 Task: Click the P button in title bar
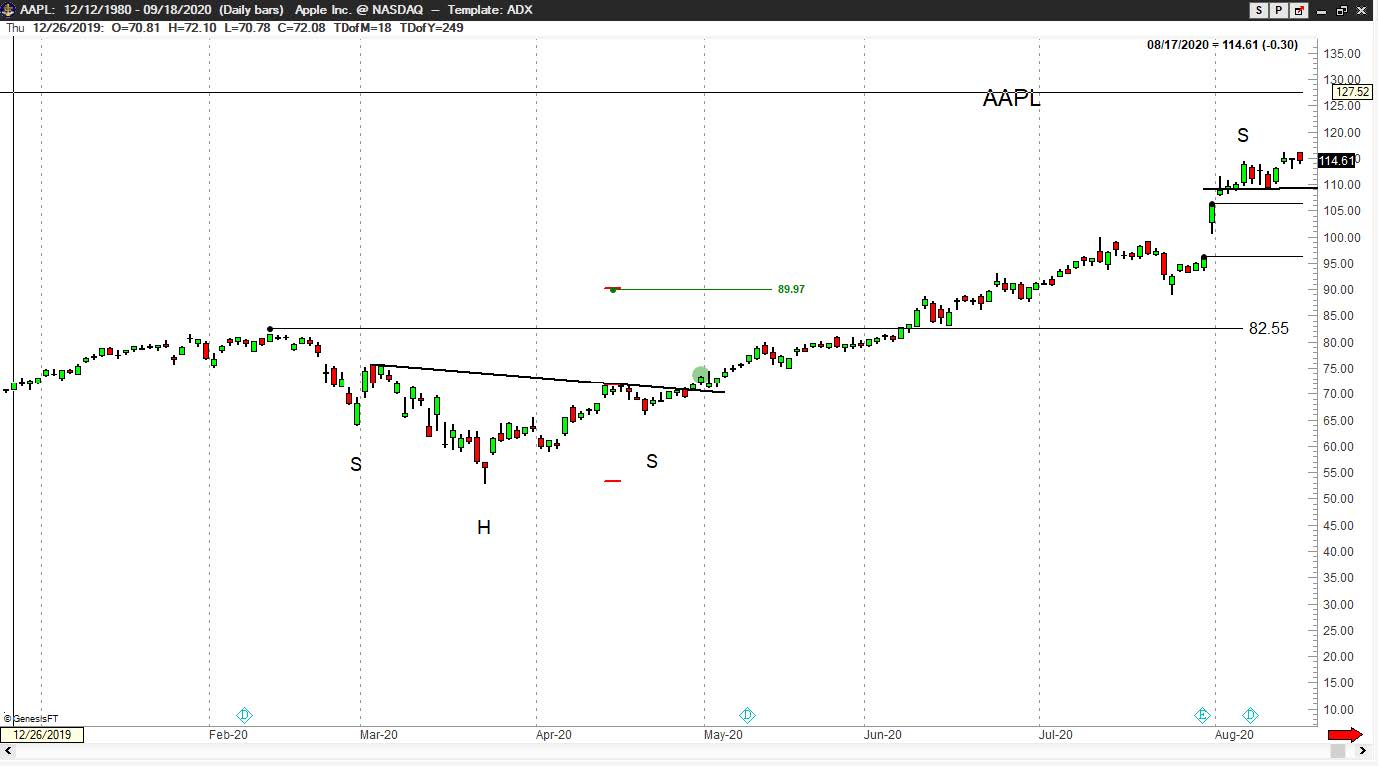1279,10
